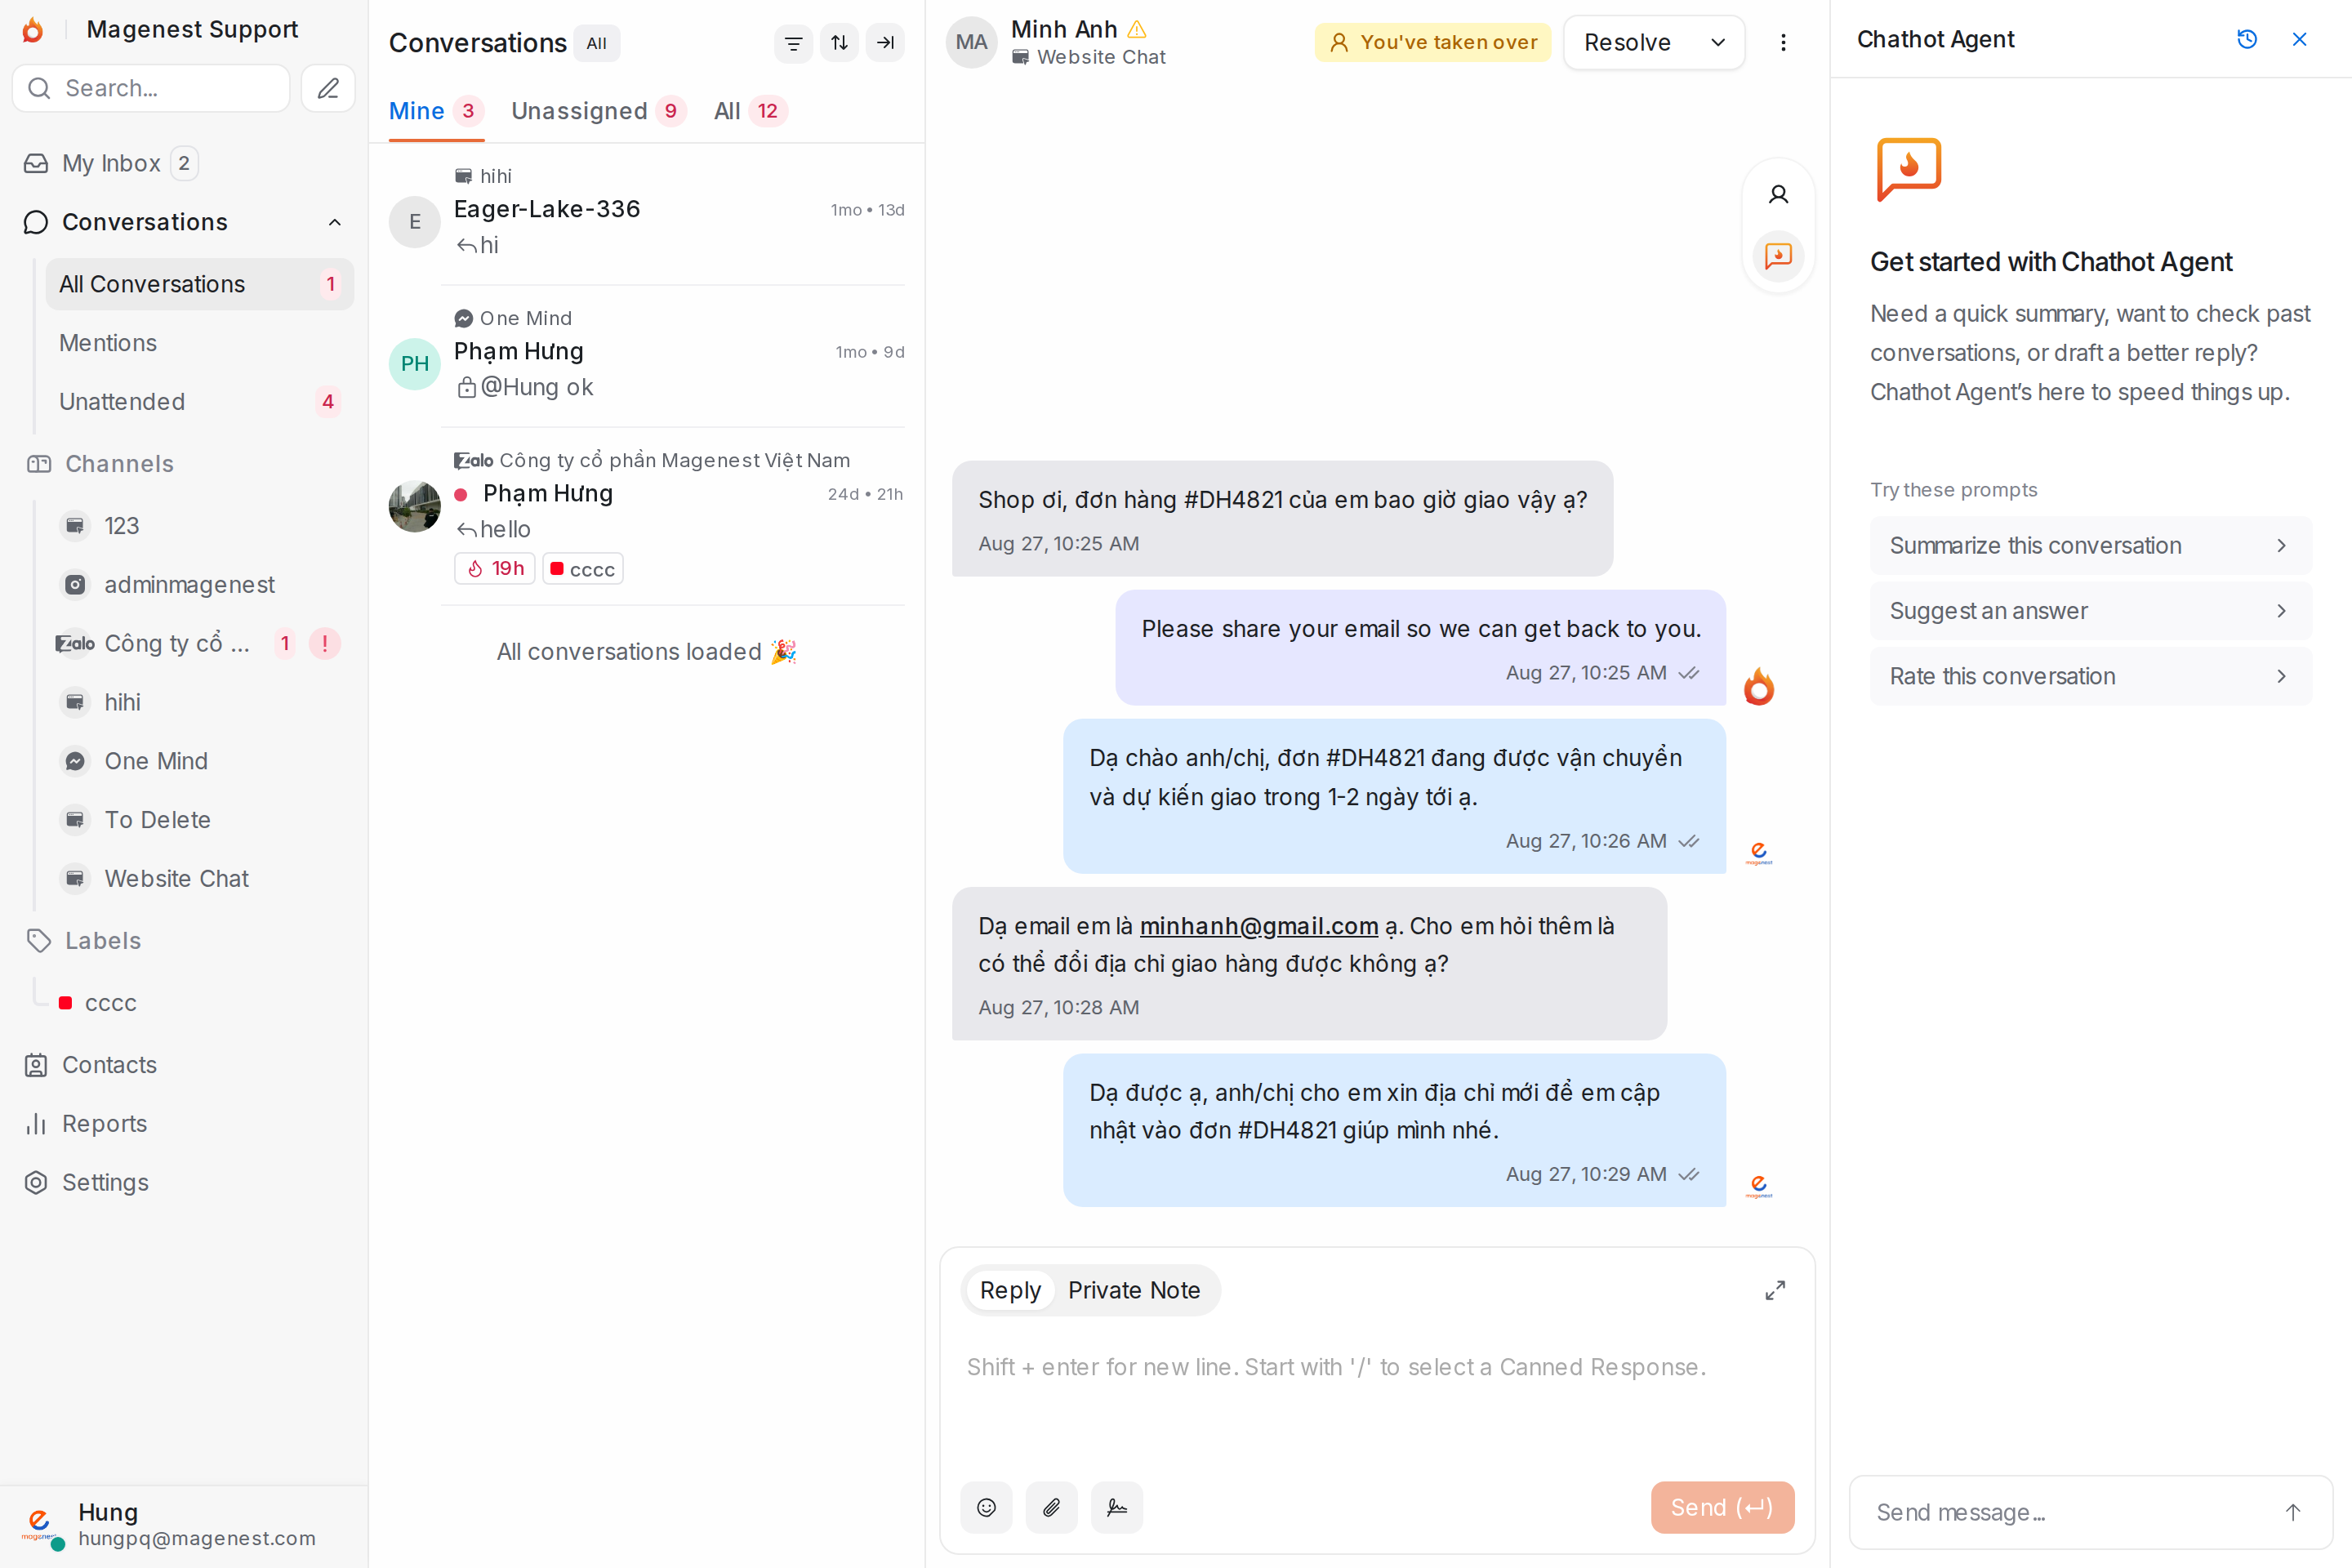Image resolution: width=2352 pixels, height=1568 pixels.
Task: Expand Summarize this conversation prompt
Action: coord(2090,545)
